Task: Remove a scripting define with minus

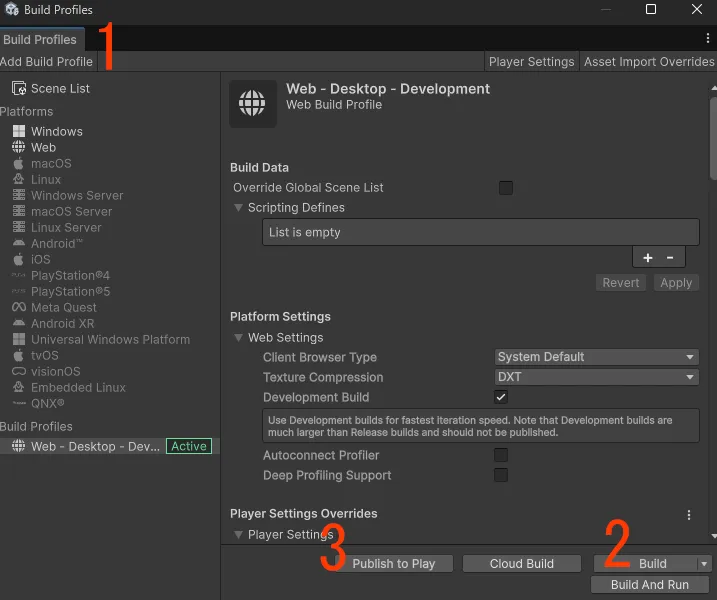Action: click(670, 258)
